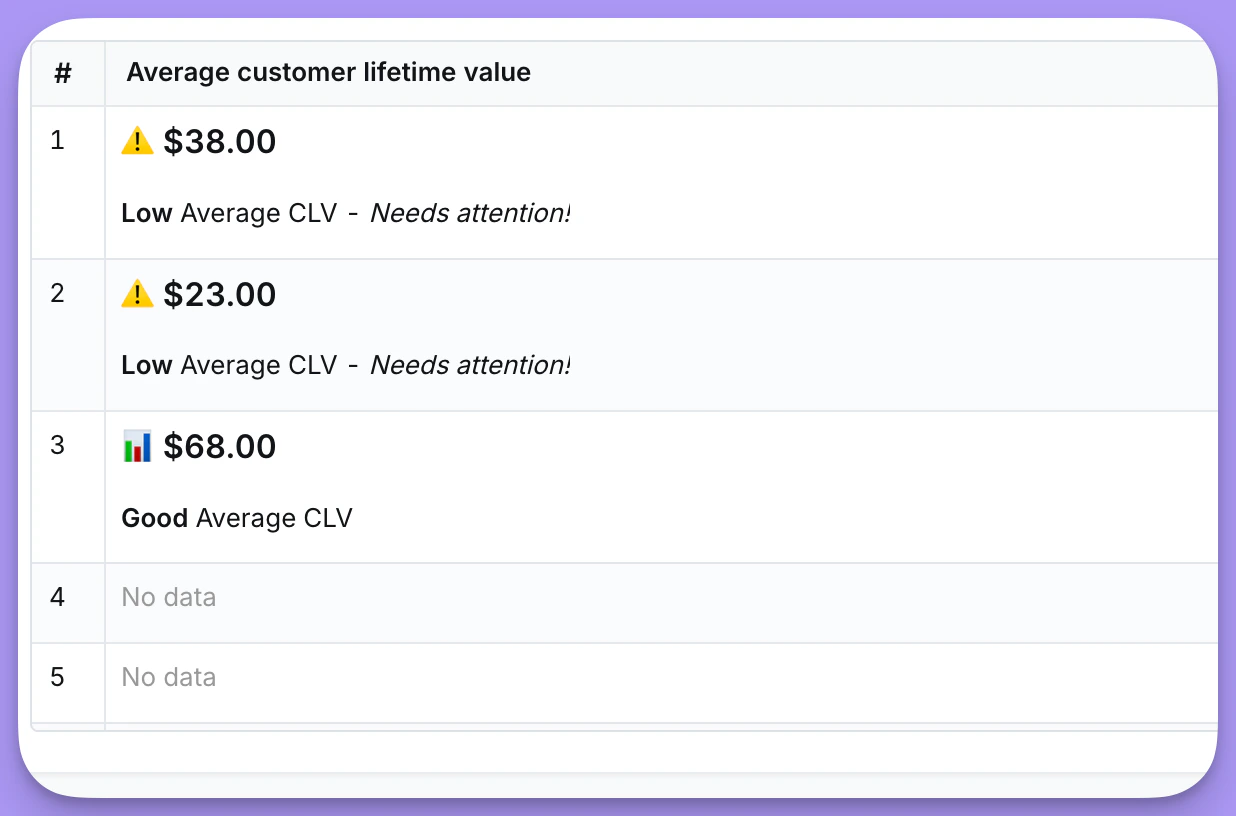Click the No data cell in row 4
Image resolution: width=1236 pixels, height=816 pixels.
167,596
